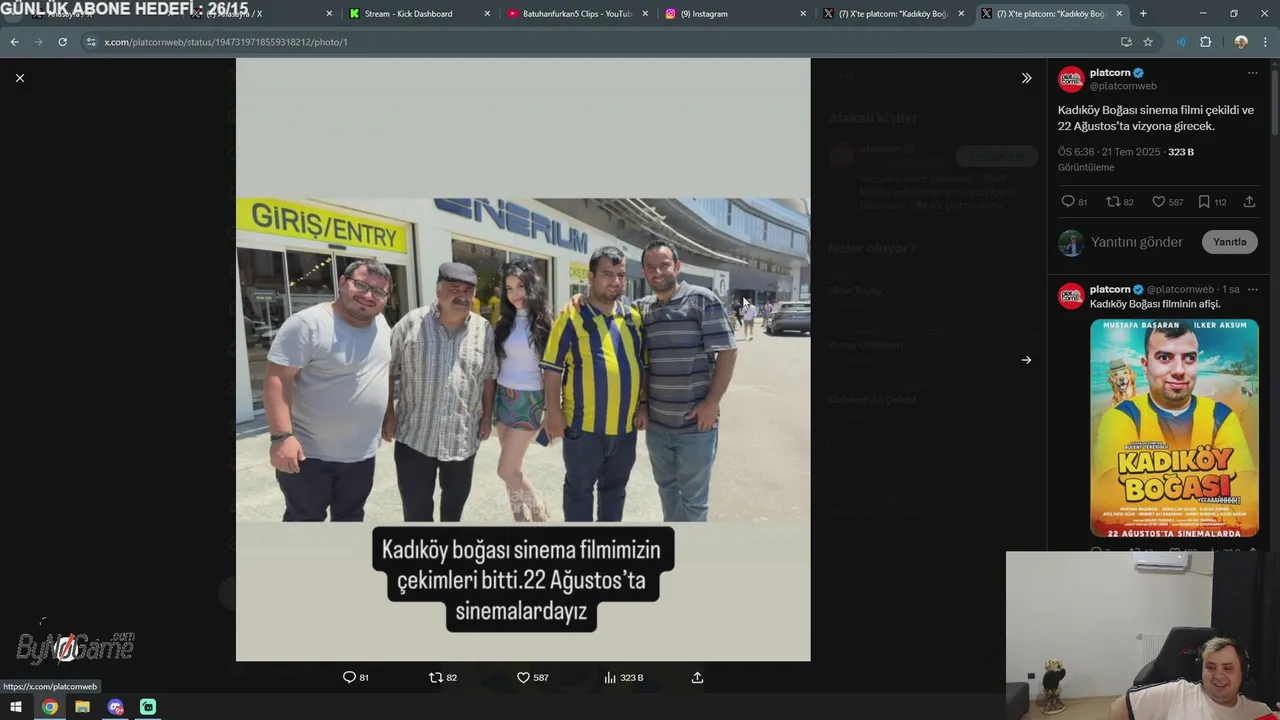
Task: Close the active X'te platcorn tab
Action: [x=1119, y=14]
